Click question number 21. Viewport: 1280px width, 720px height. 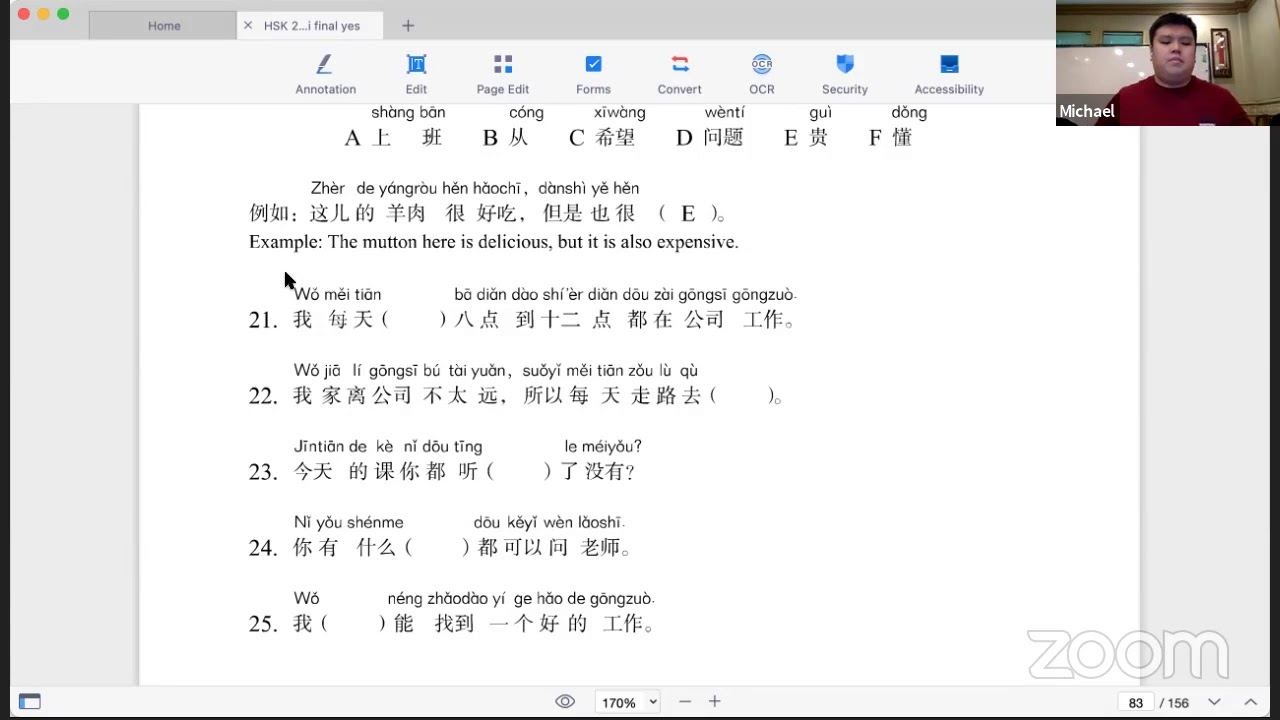(262, 320)
